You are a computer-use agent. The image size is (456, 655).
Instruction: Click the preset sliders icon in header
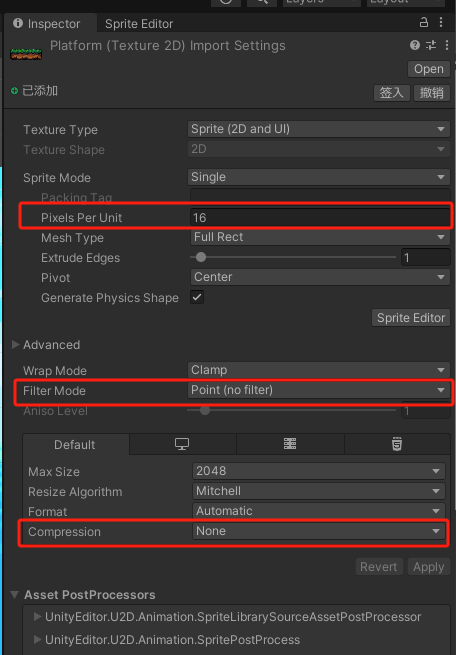click(x=431, y=45)
